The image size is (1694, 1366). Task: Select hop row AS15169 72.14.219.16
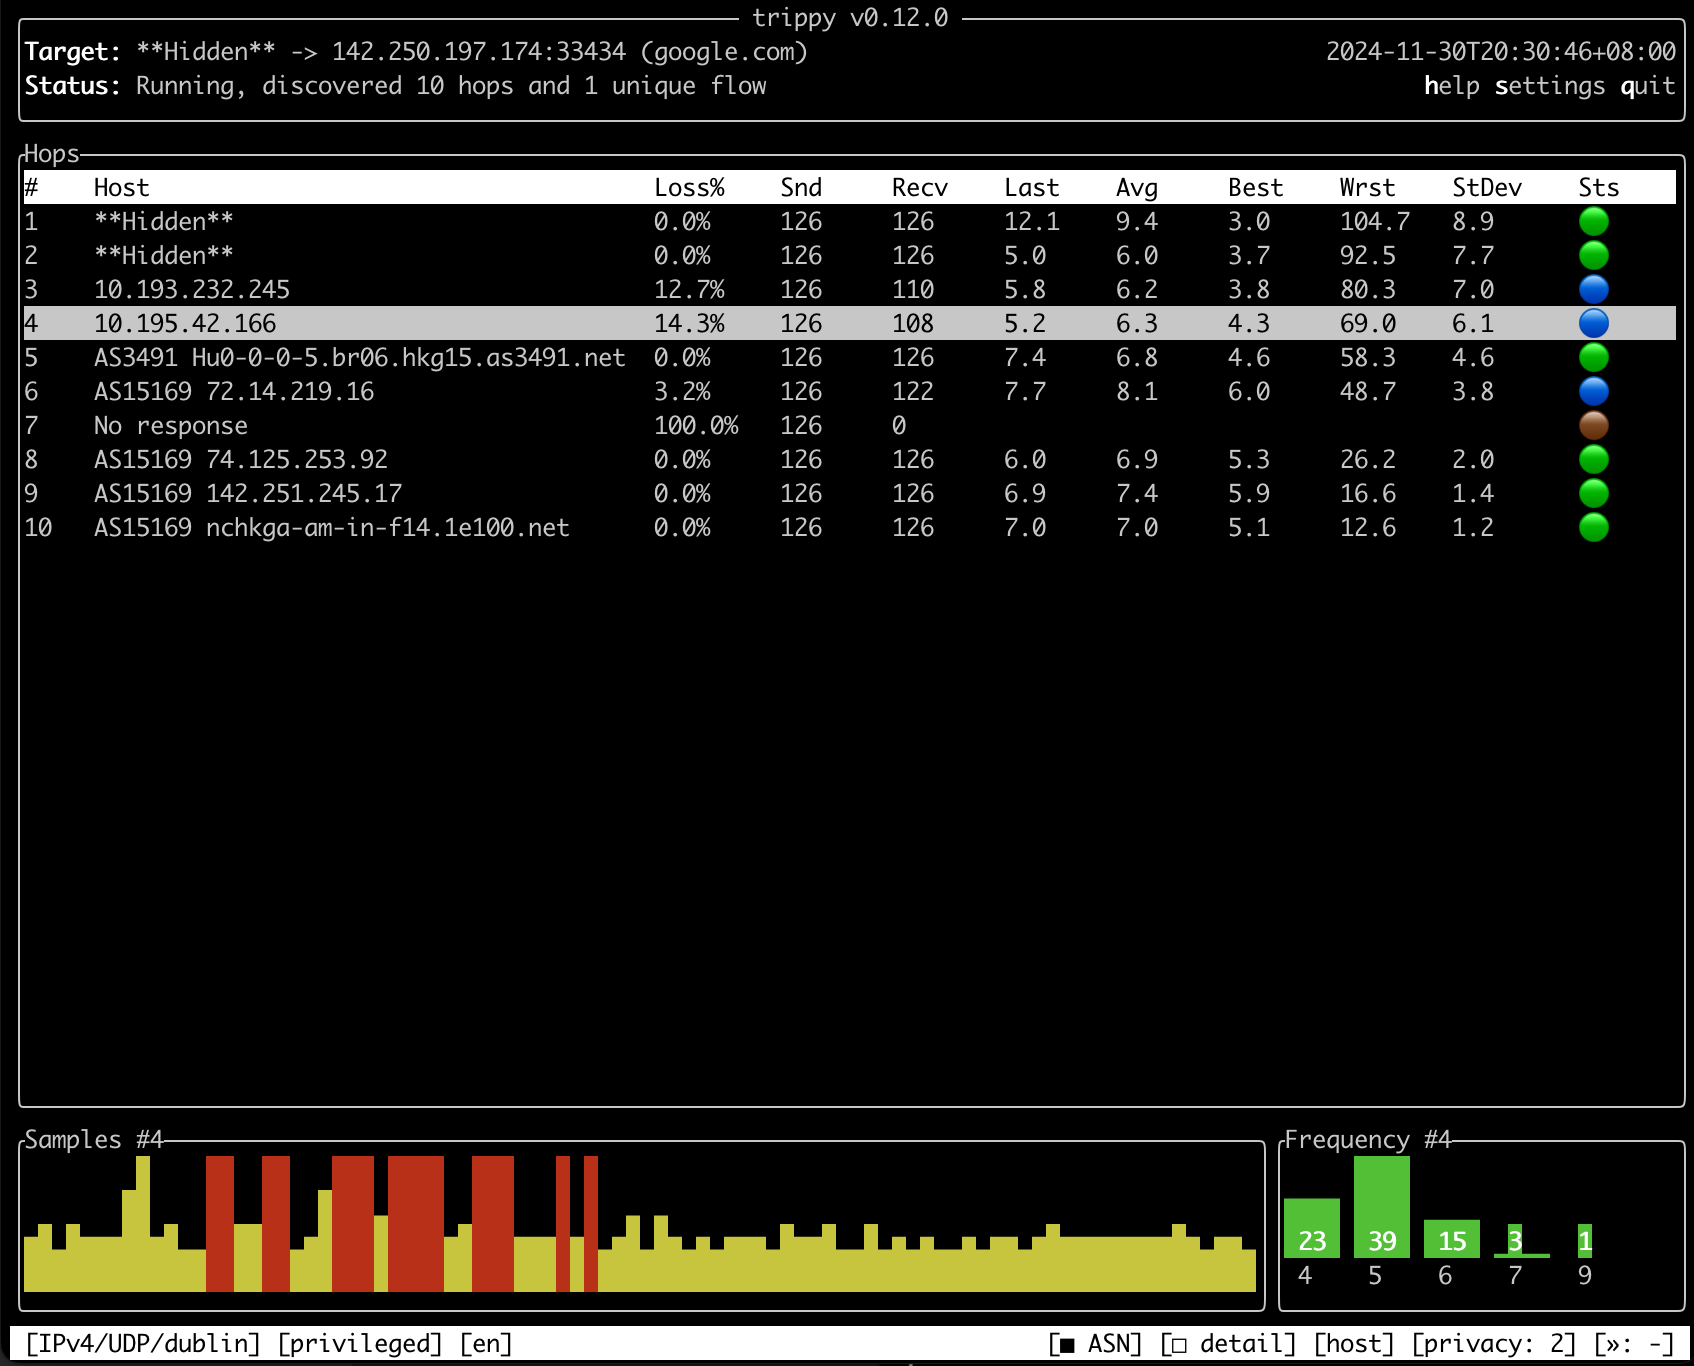pos(849,391)
